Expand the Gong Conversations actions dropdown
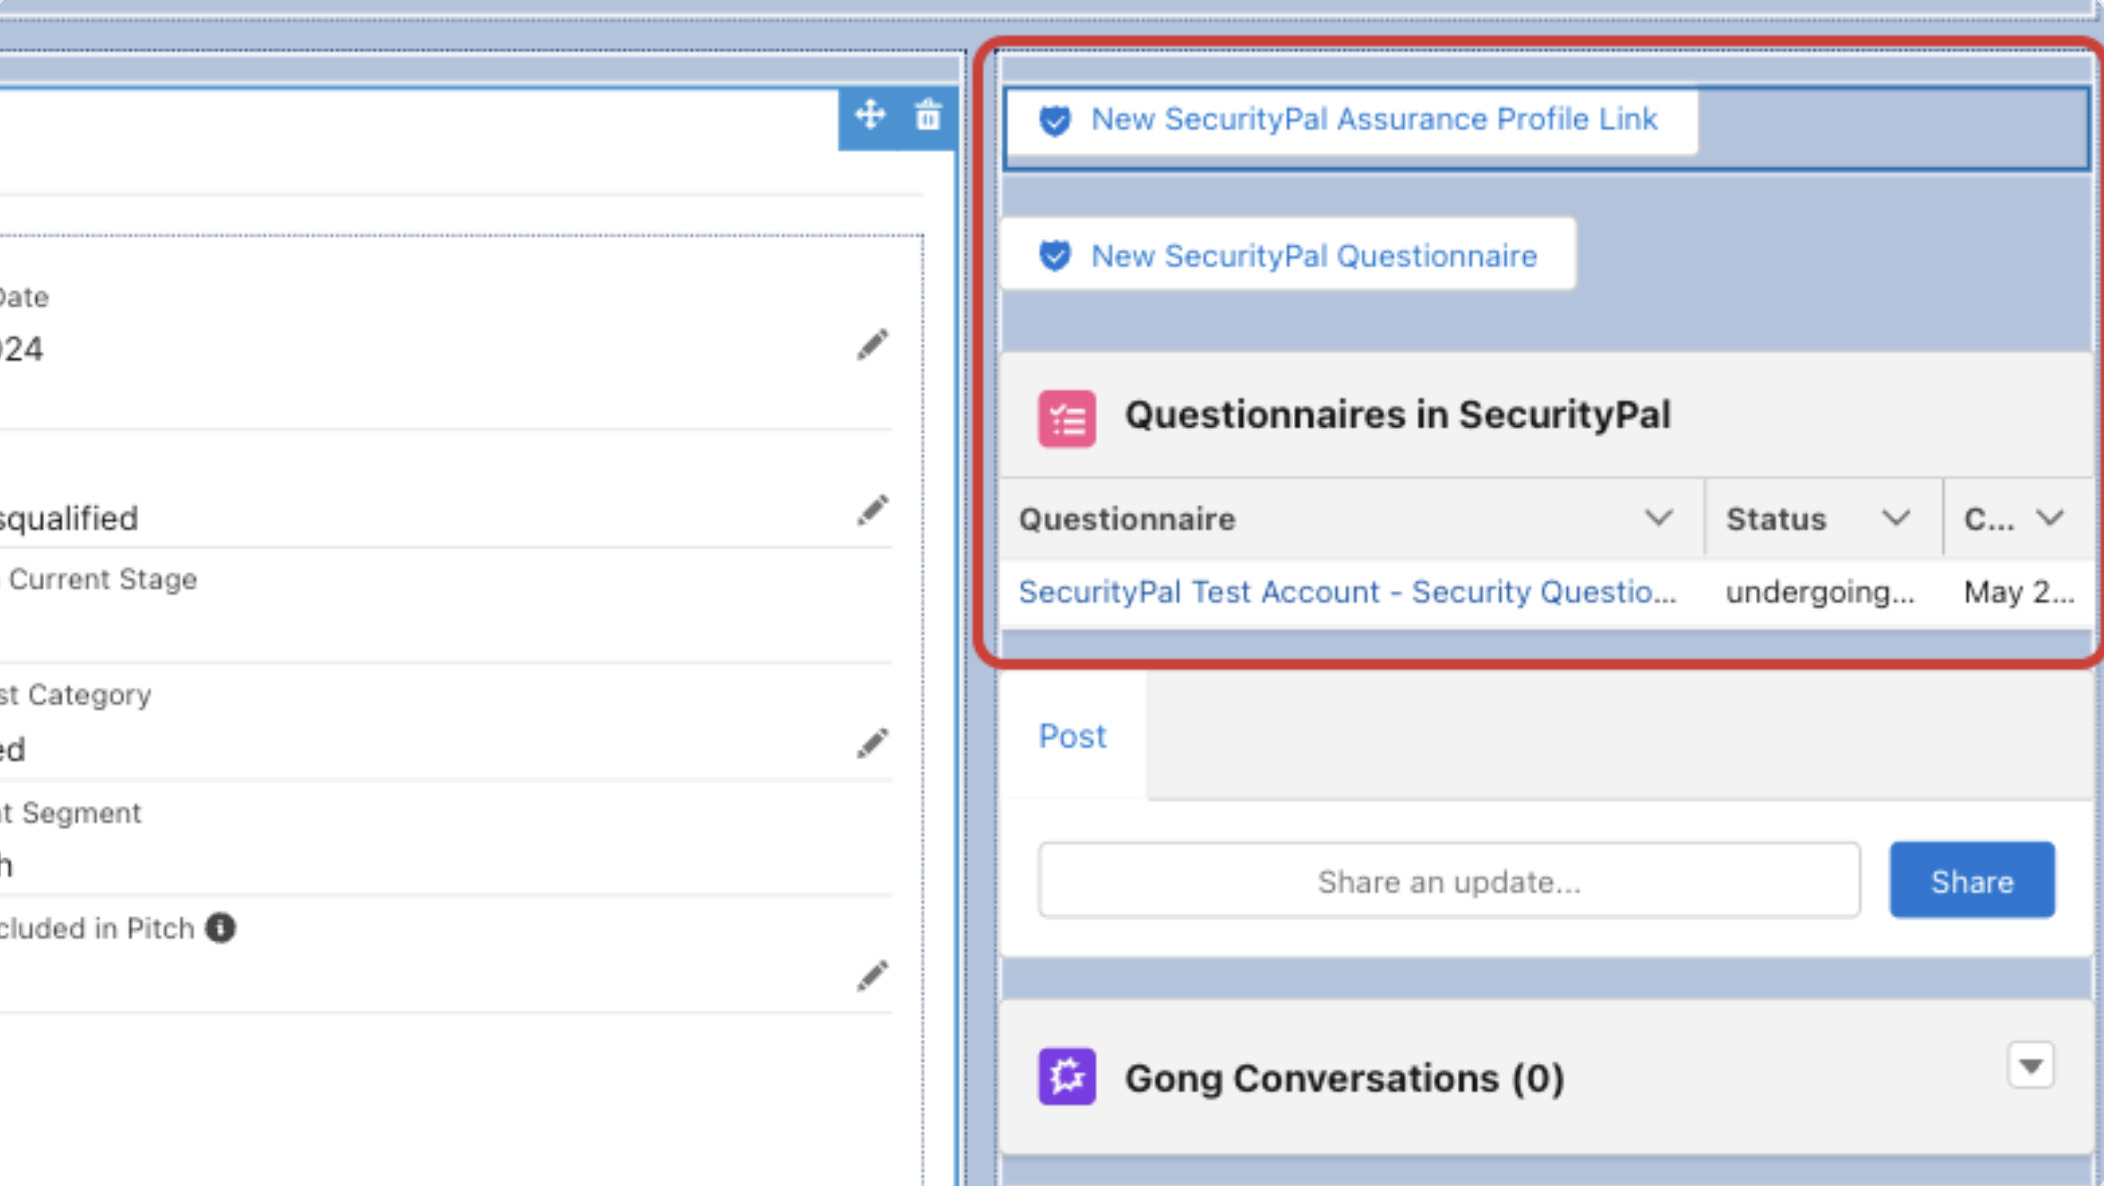Image resolution: width=2104 pixels, height=1186 pixels. pos(2030,1066)
